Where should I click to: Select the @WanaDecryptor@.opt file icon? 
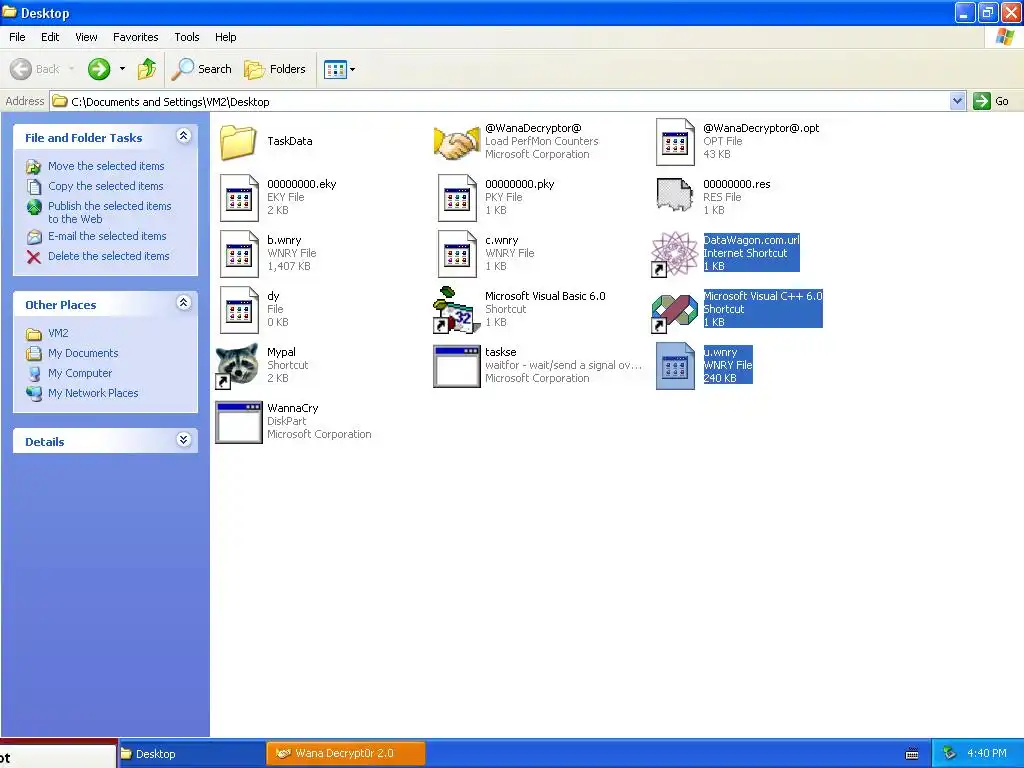(675, 142)
